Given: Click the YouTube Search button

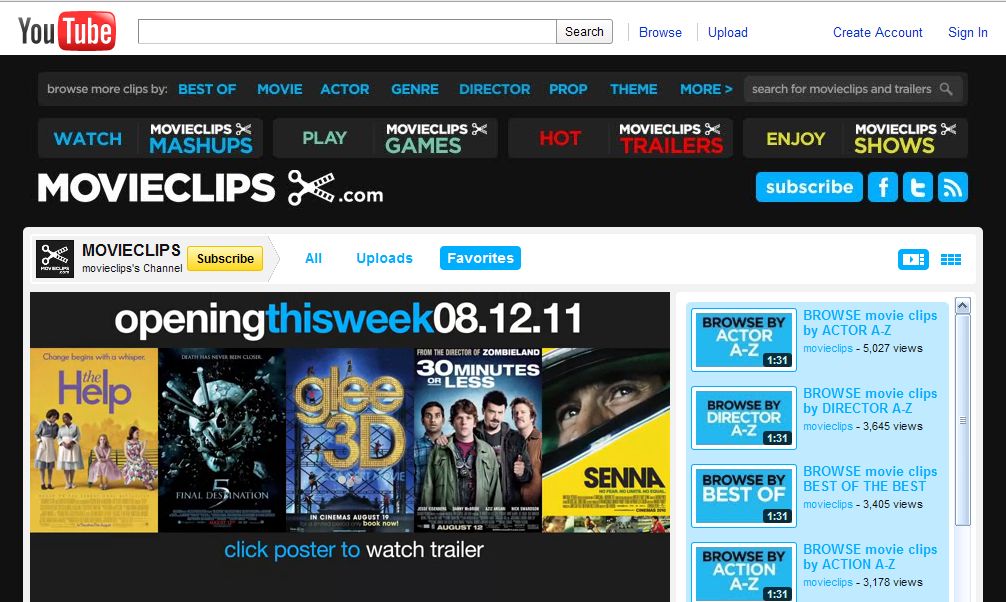Looking at the screenshot, I should [x=584, y=31].
